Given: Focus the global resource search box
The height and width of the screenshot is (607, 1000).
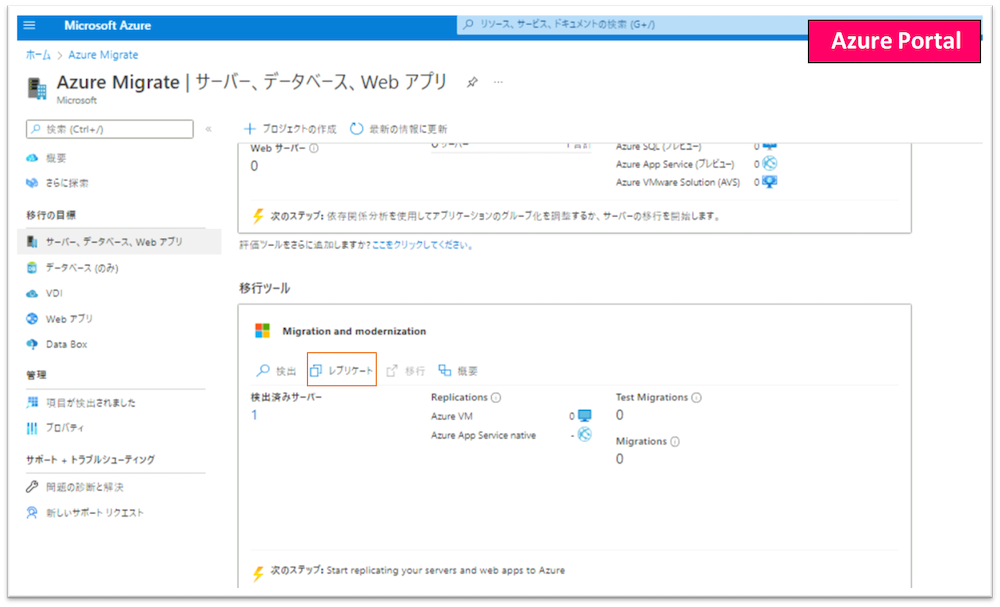Looking at the screenshot, I should 631,24.
